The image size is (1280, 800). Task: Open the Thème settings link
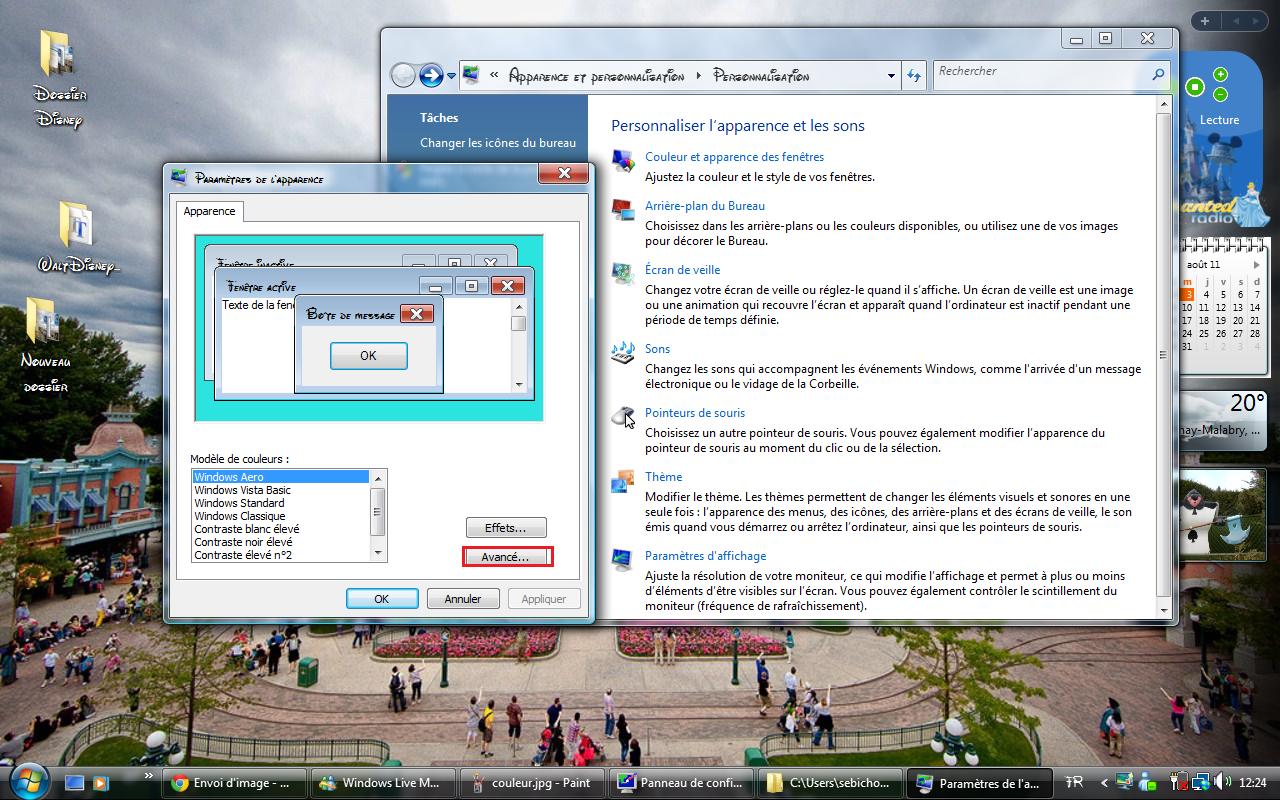pos(663,477)
